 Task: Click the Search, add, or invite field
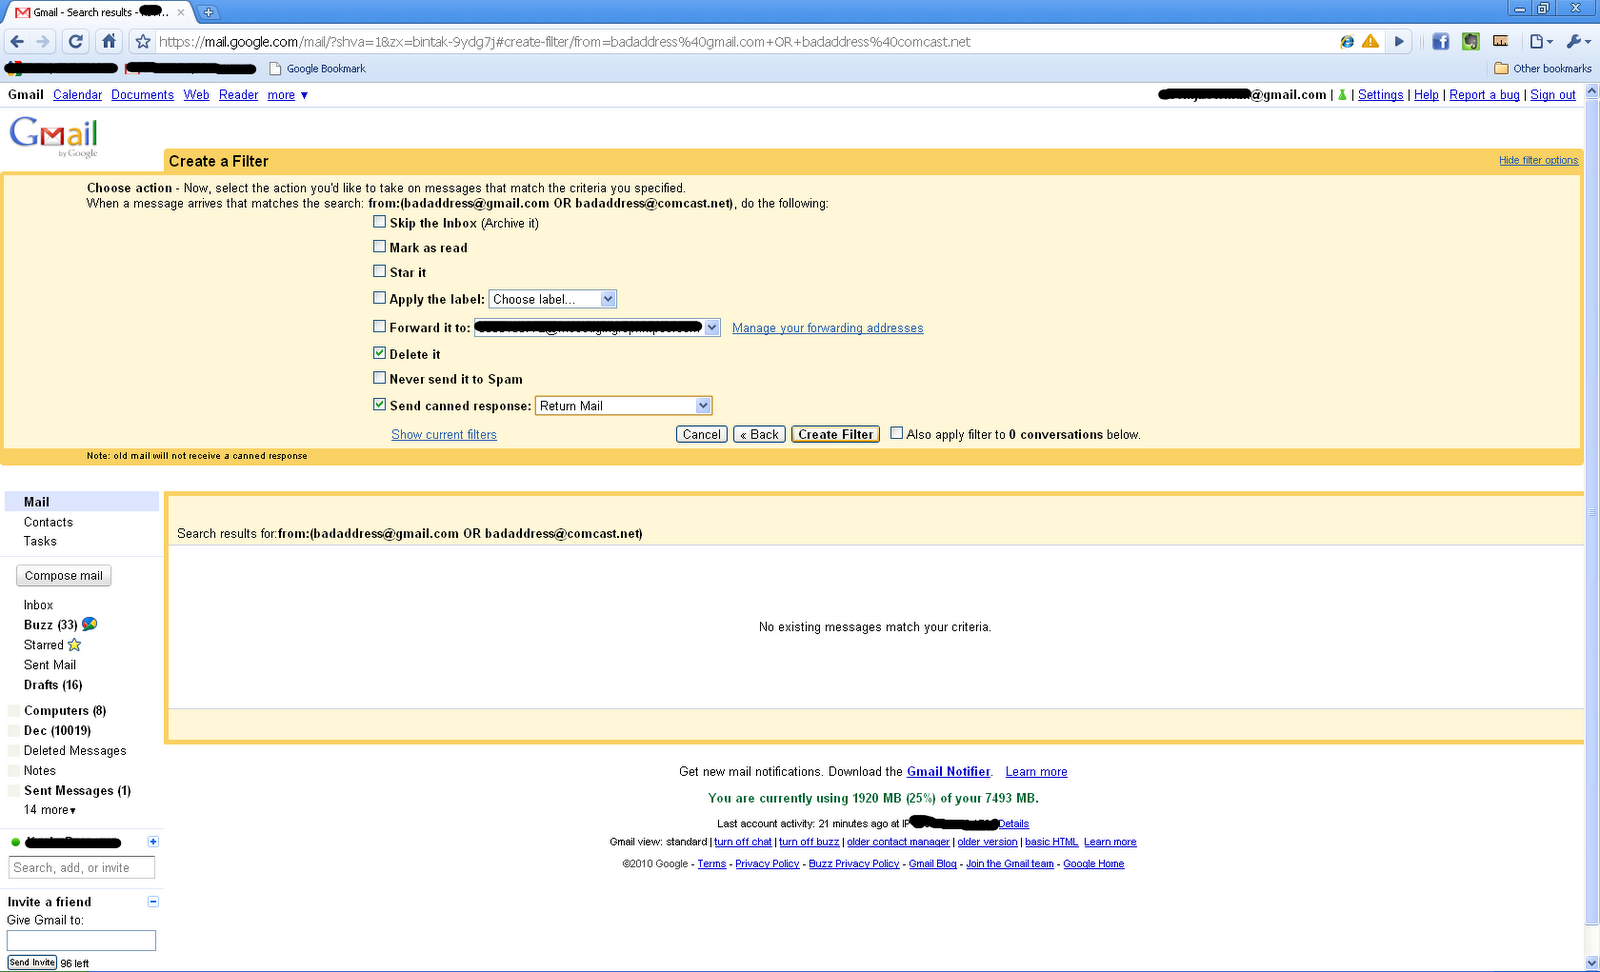click(80, 867)
